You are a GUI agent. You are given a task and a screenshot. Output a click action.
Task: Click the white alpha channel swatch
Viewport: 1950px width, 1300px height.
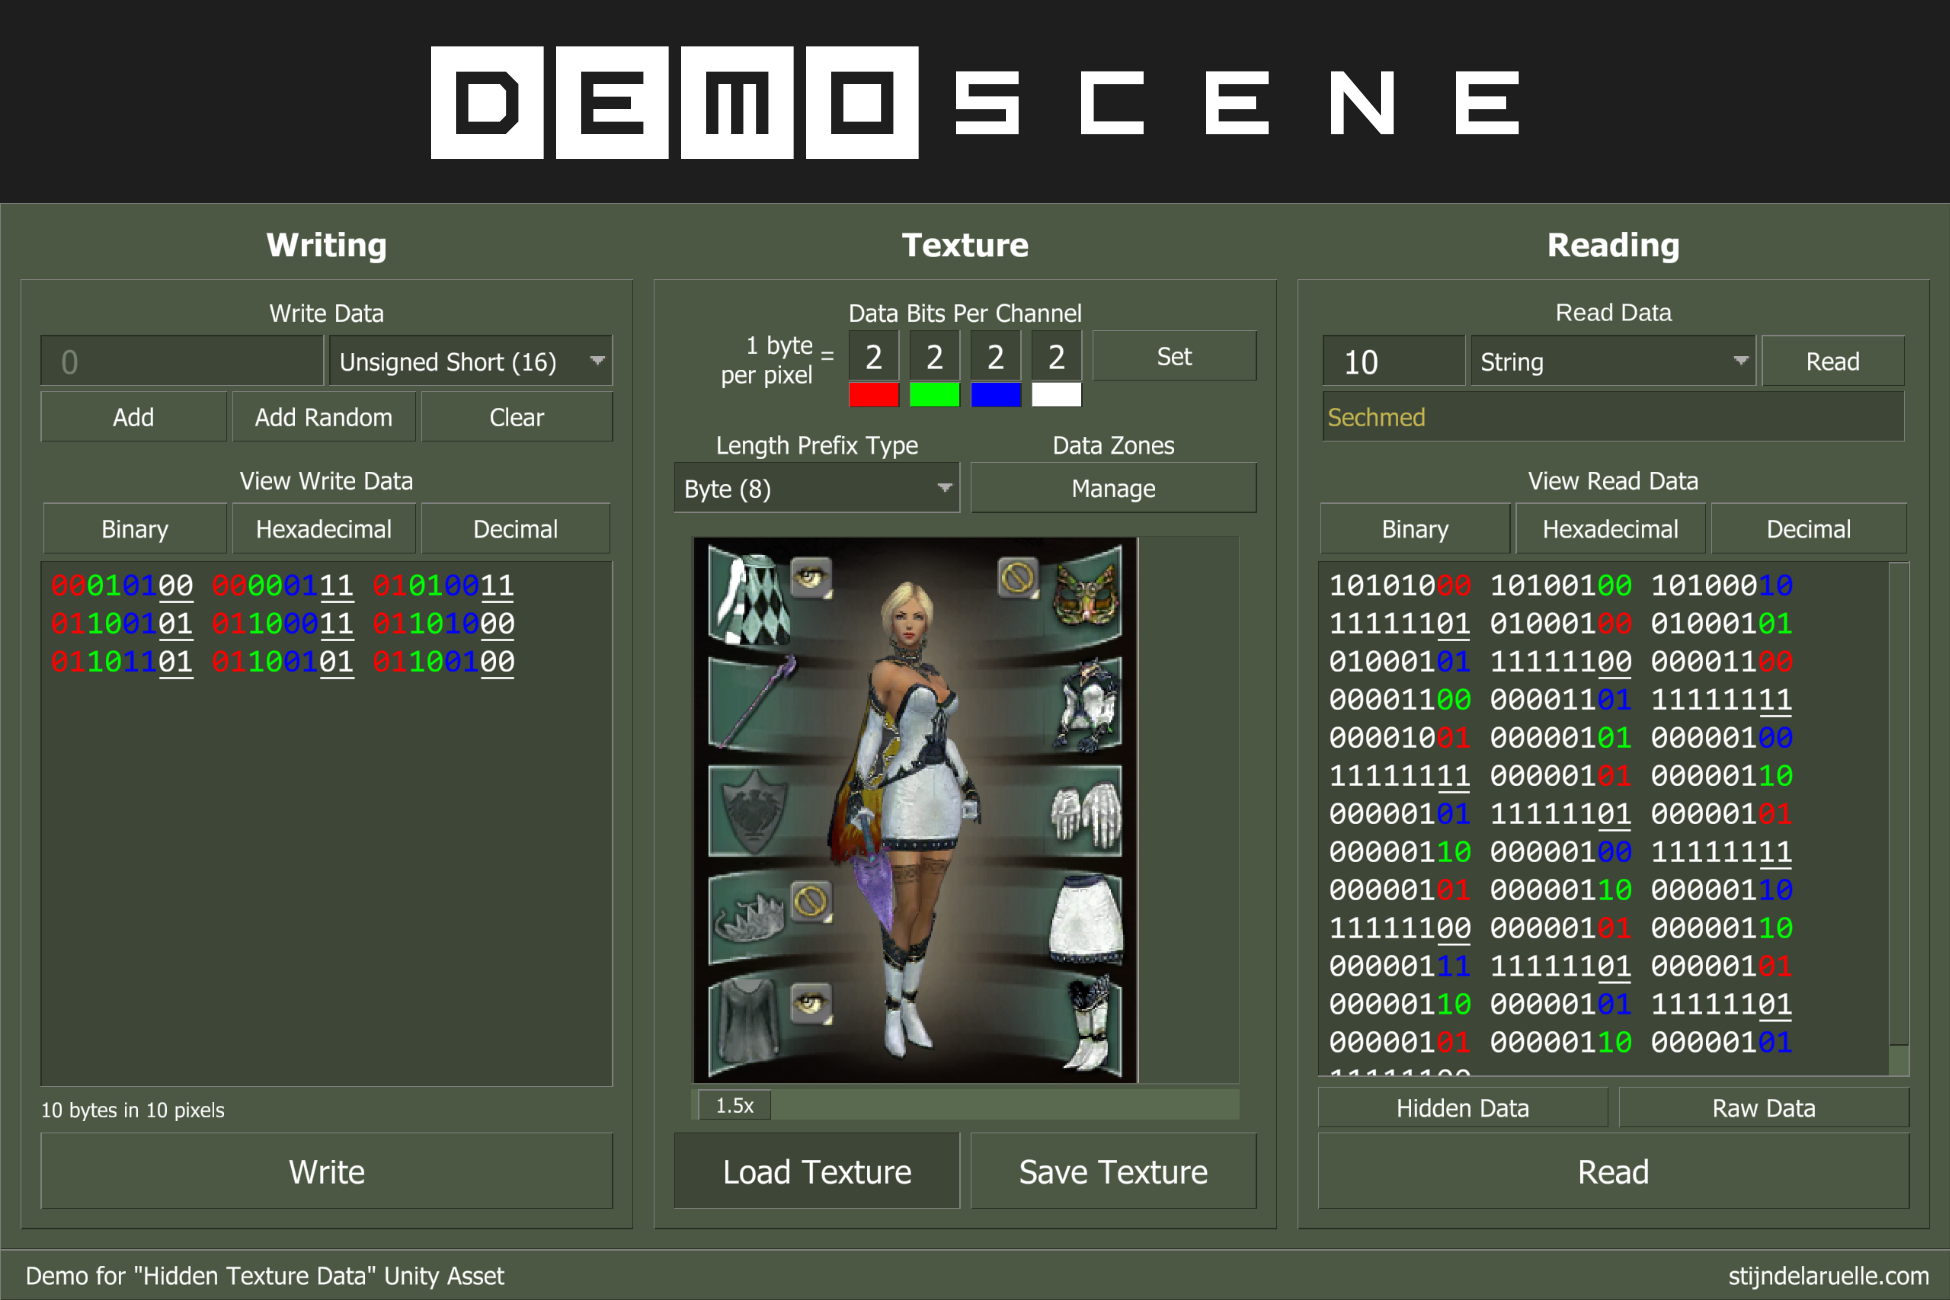(1056, 395)
